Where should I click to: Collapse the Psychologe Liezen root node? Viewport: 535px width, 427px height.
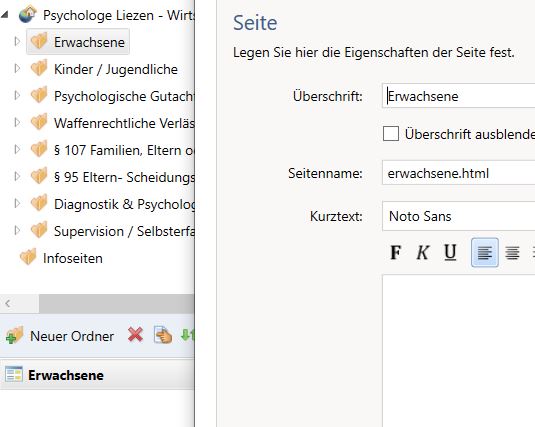[x=5, y=14]
